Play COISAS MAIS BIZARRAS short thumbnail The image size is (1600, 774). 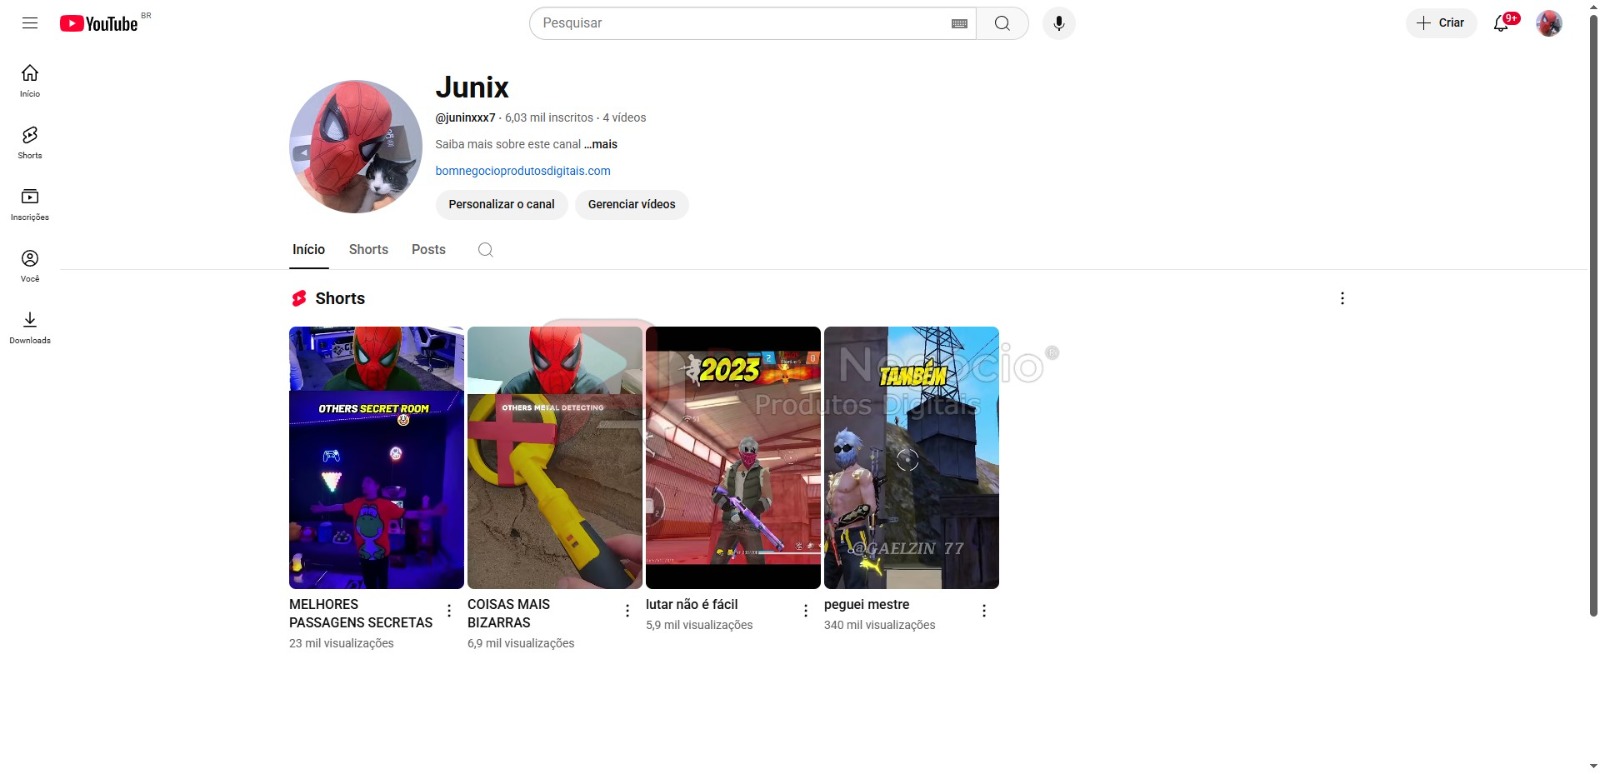(x=555, y=458)
